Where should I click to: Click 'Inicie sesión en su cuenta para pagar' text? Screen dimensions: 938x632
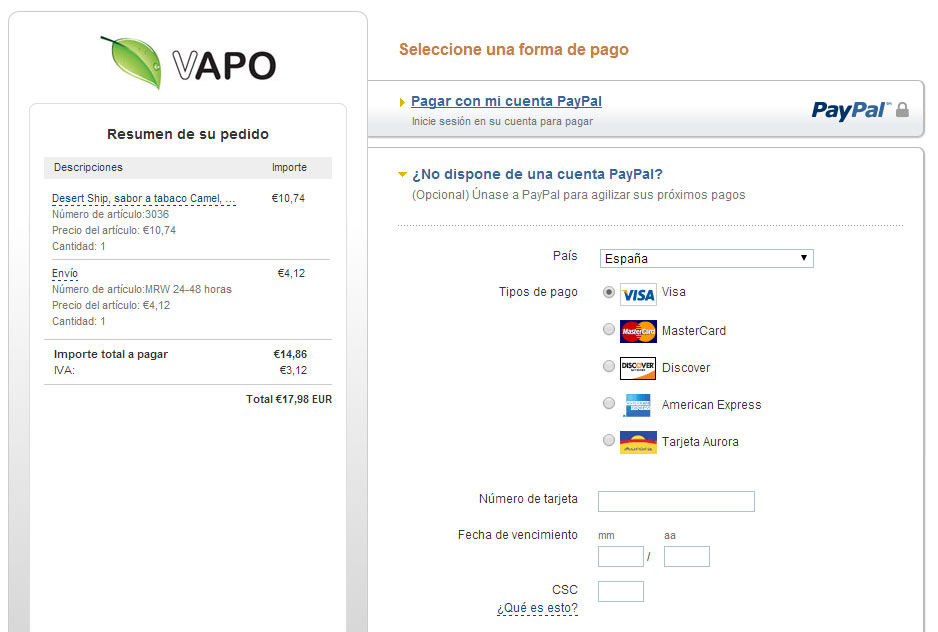502,121
